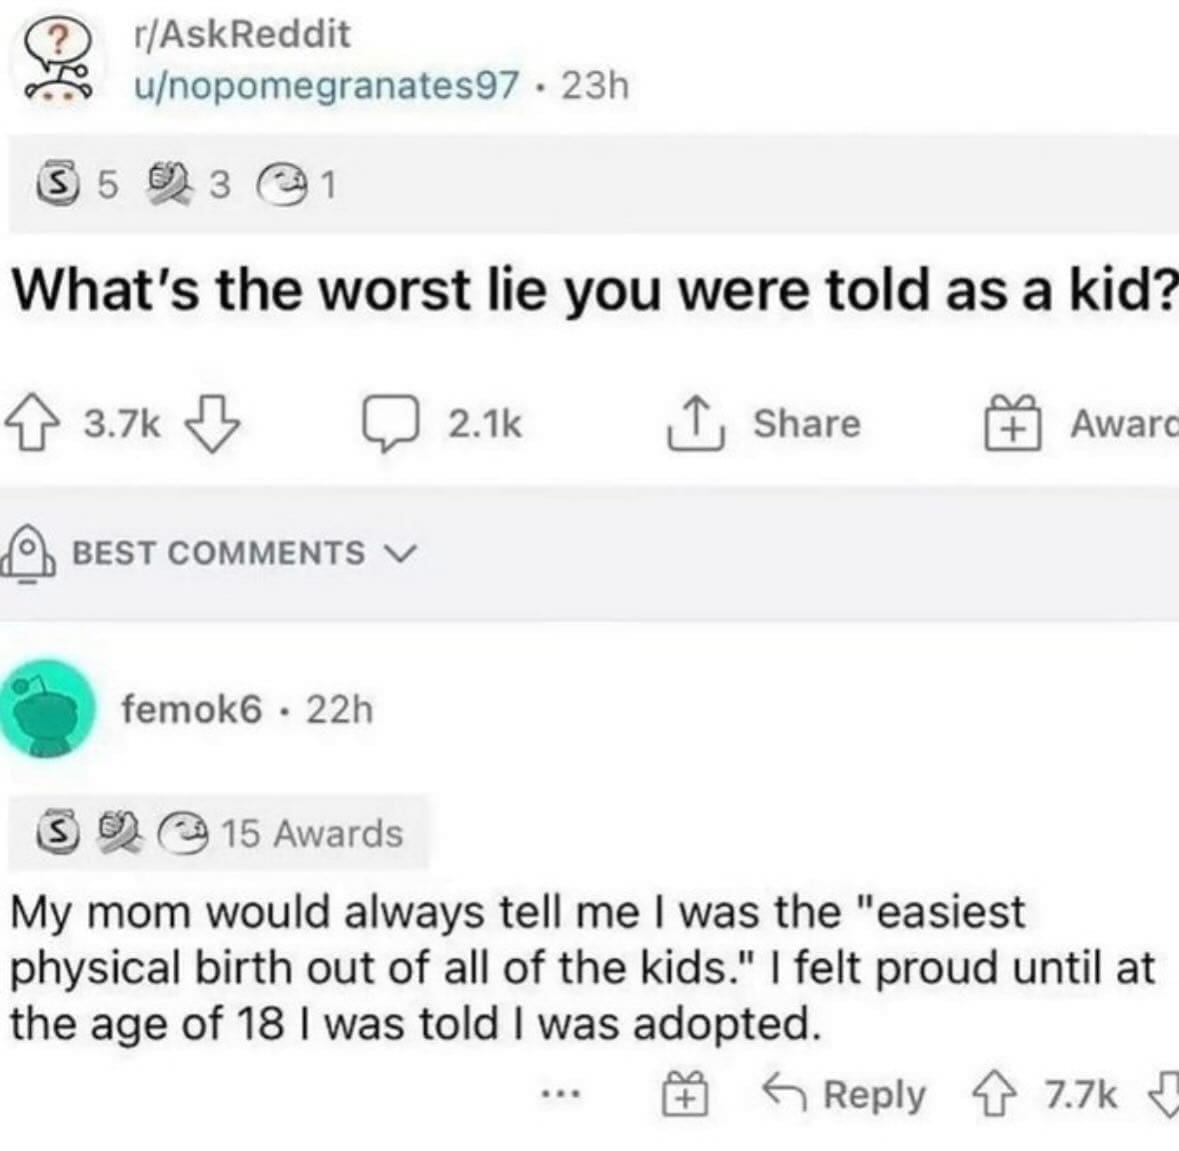Click the Share button label
Screen dimensions: 1179x1151
click(x=806, y=424)
